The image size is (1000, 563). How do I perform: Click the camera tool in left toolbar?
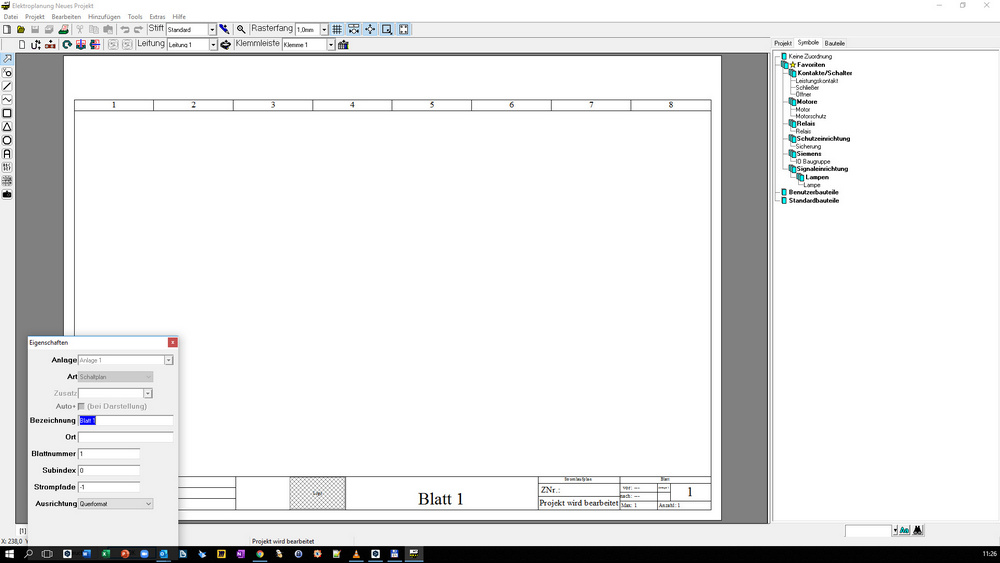pos(7,194)
